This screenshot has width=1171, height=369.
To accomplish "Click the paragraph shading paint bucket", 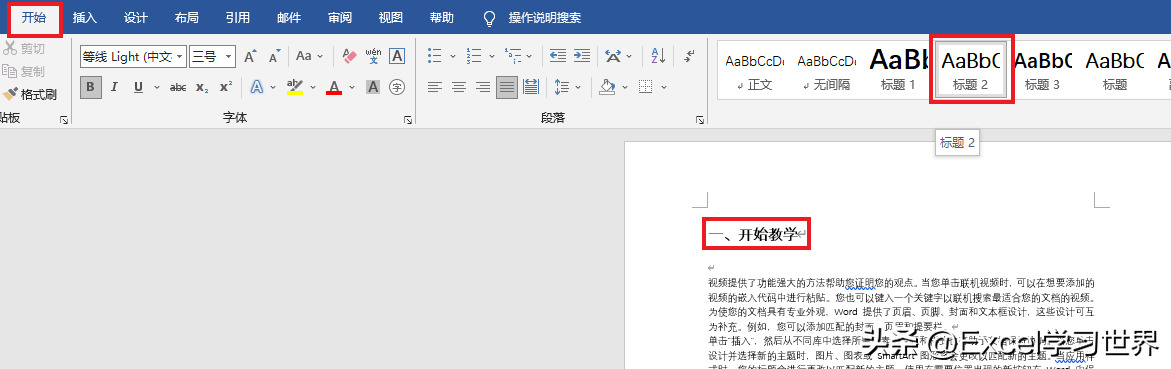I will (x=608, y=87).
